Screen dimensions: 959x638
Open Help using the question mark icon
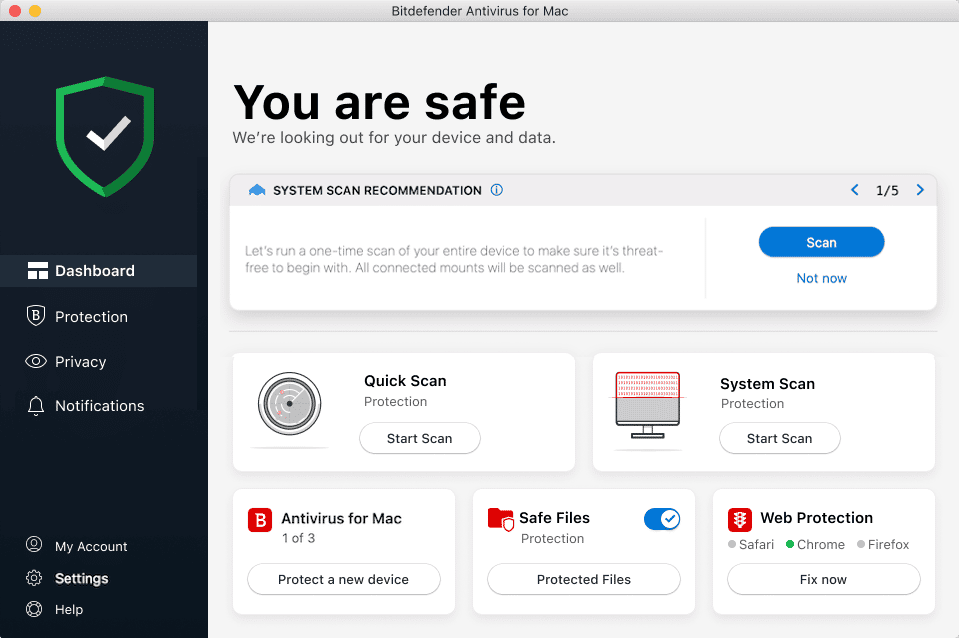(x=33, y=609)
